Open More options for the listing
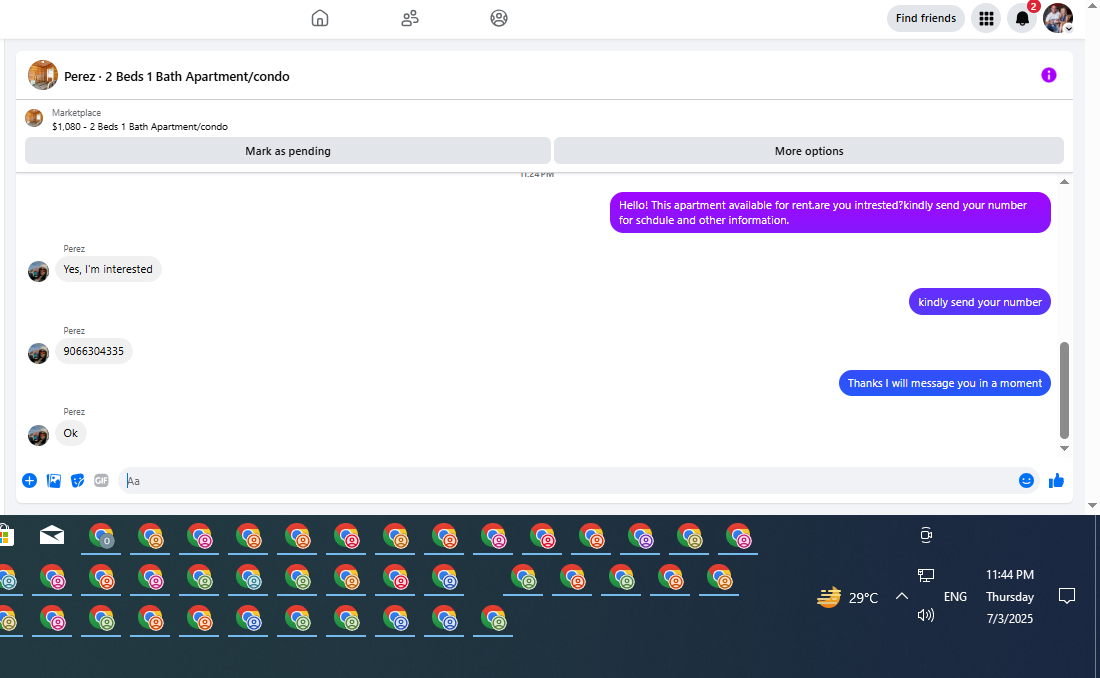 (809, 151)
